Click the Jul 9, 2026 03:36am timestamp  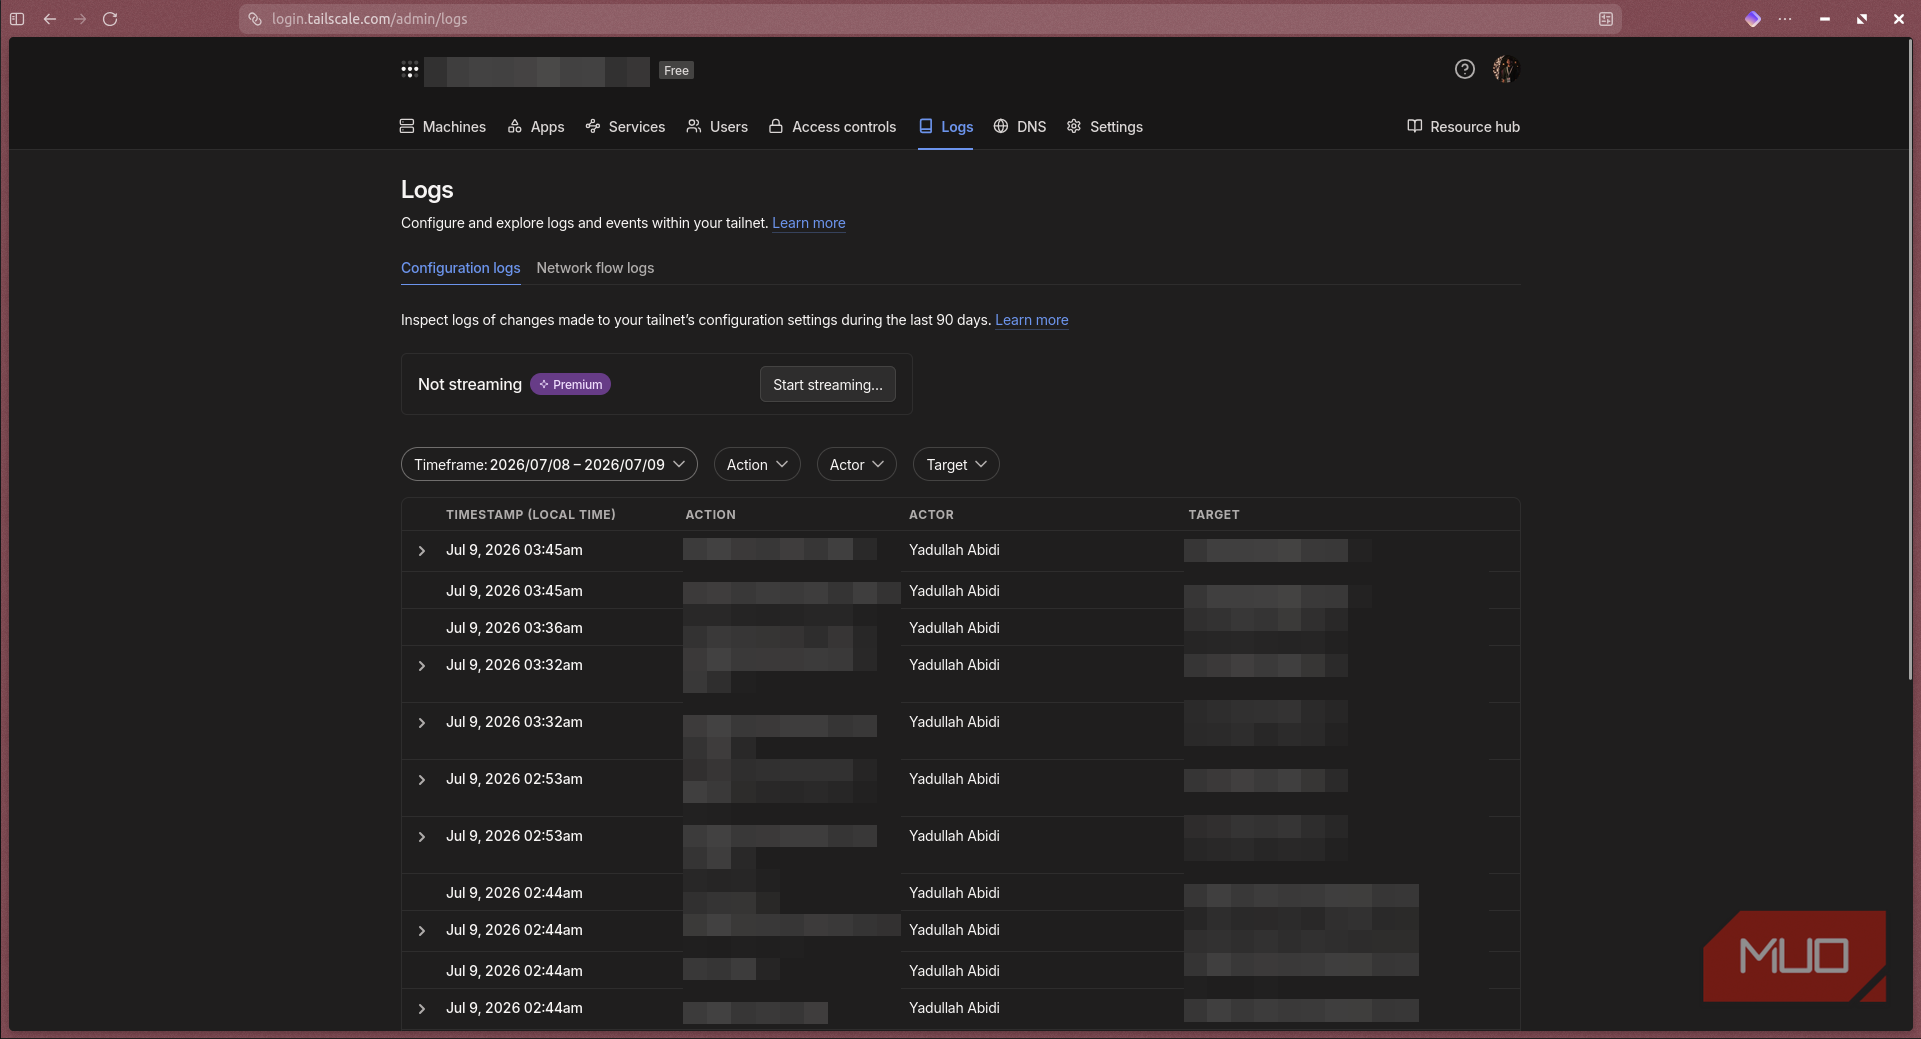tap(514, 628)
